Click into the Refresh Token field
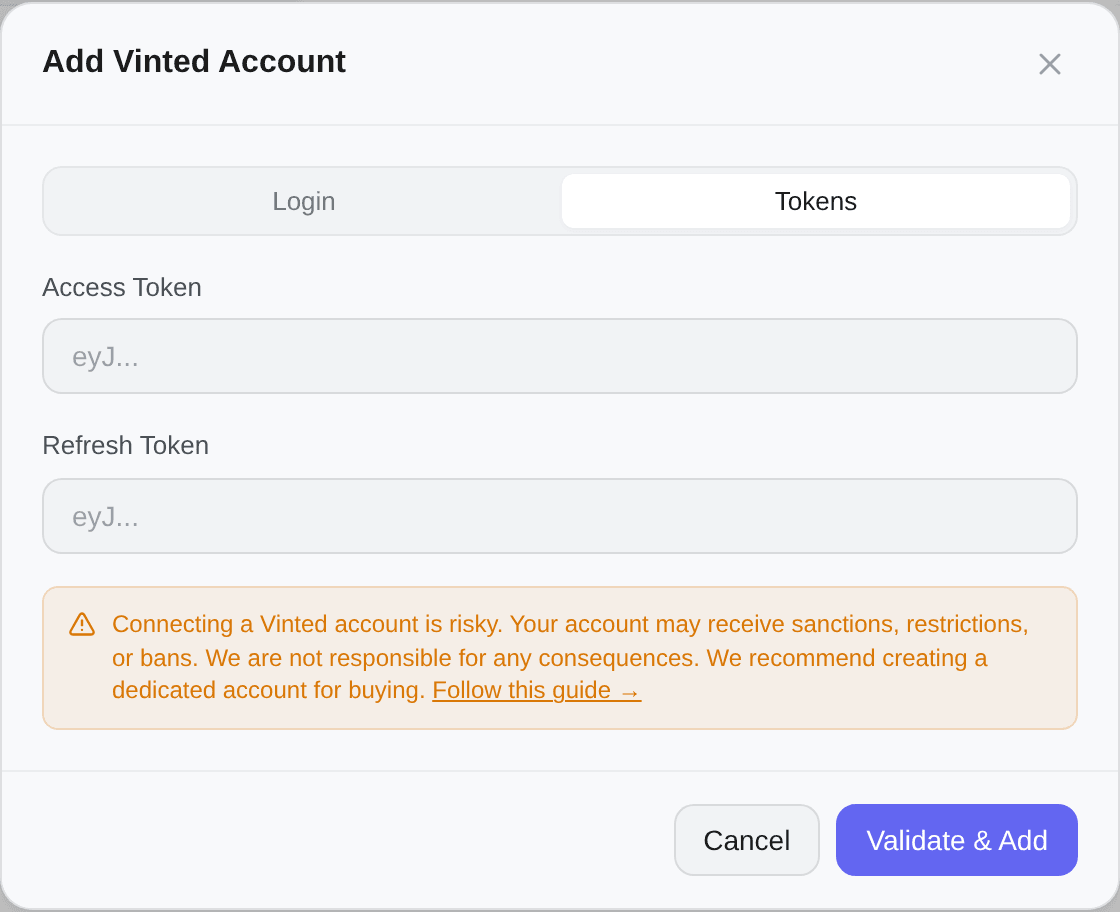1120x912 pixels. (x=560, y=516)
